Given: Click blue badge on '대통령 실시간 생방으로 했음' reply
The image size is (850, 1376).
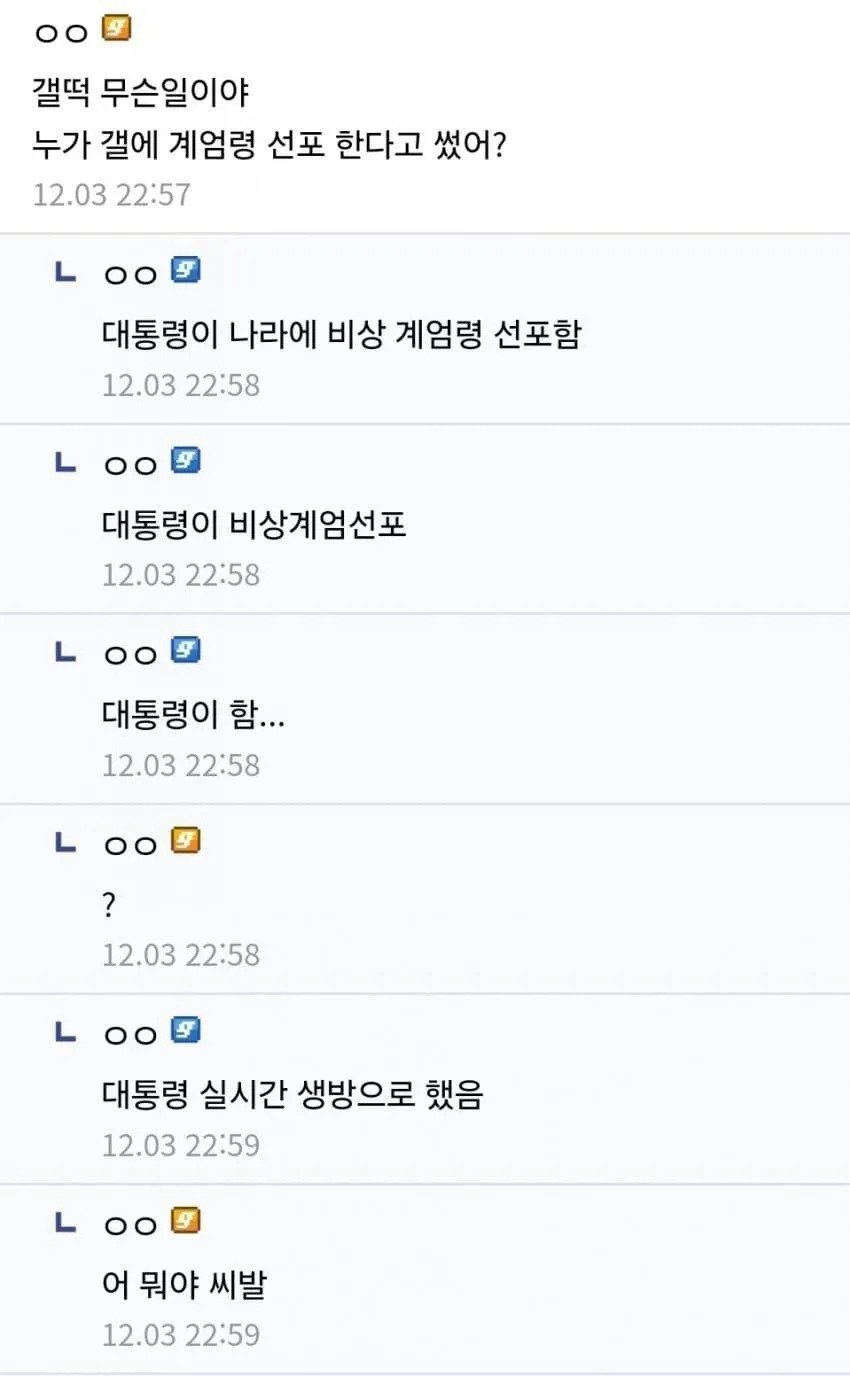Looking at the screenshot, I should pos(186,1030).
